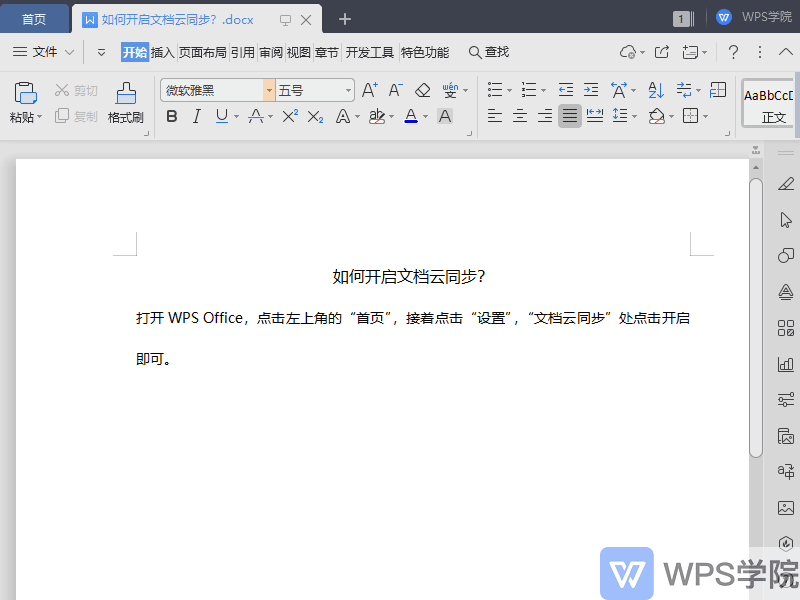
Task: Click the increase indent icon
Action: (591, 90)
